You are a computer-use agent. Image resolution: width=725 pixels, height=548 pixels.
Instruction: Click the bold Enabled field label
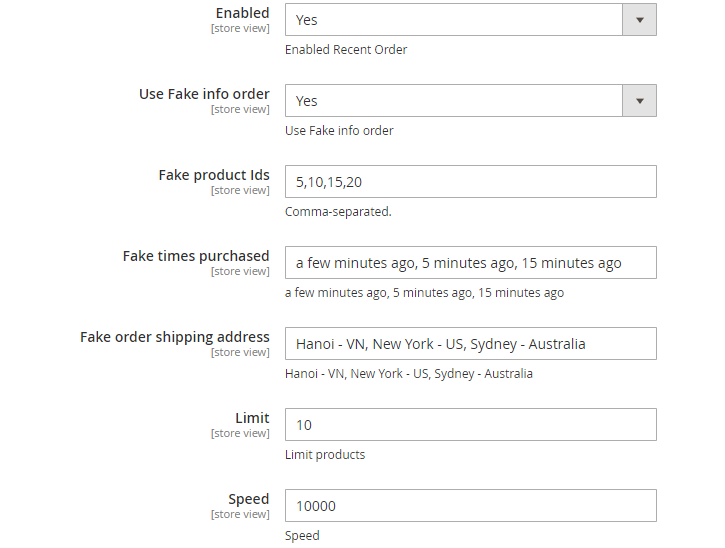243,13
